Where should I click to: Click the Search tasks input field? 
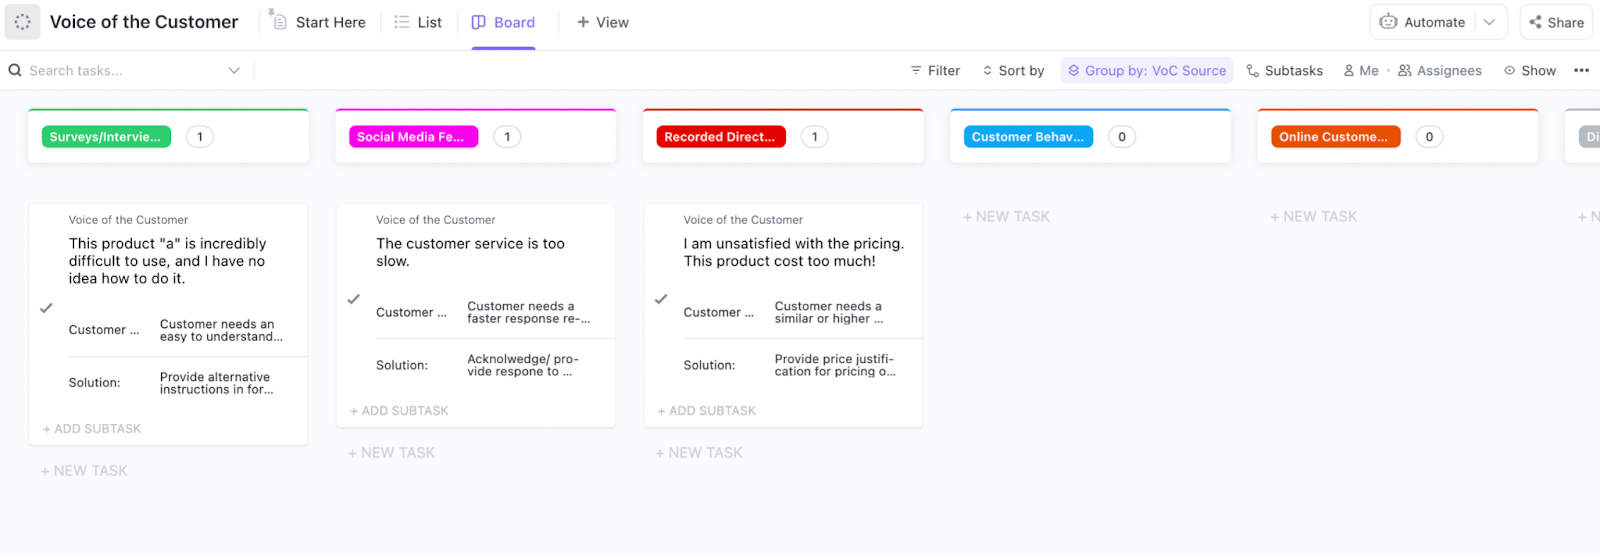(120, 70)
